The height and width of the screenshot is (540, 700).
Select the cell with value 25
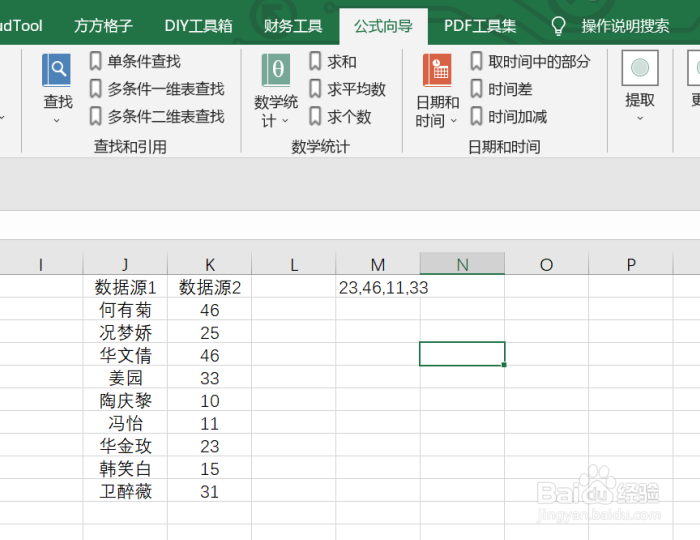click(x=210, y=332)
